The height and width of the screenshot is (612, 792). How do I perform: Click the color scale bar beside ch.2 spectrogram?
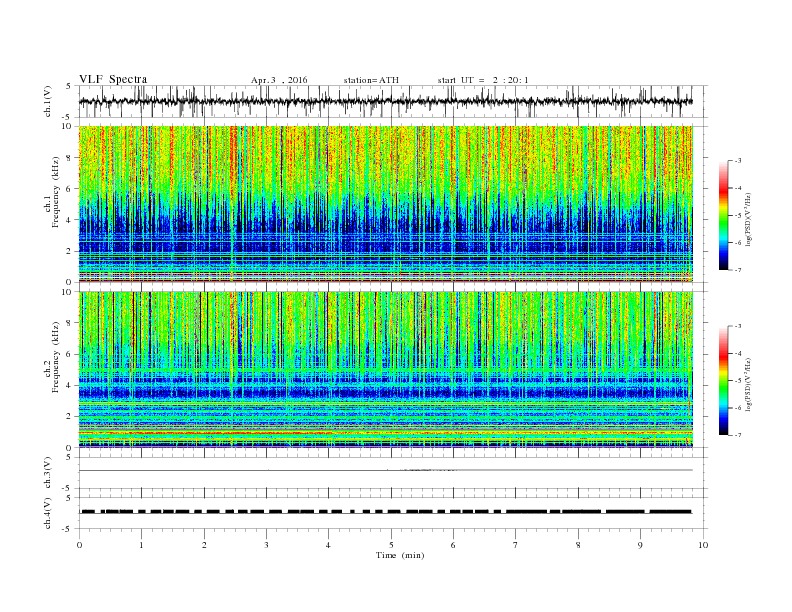723,381
